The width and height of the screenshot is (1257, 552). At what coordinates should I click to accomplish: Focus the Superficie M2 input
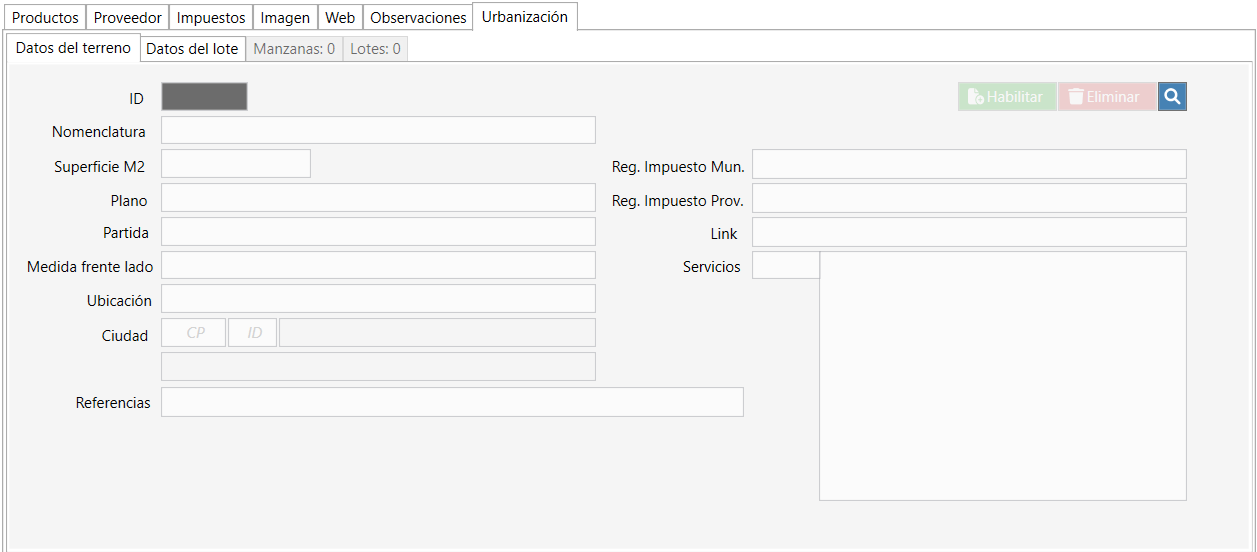pyautogui.click(x=235, y=164)
